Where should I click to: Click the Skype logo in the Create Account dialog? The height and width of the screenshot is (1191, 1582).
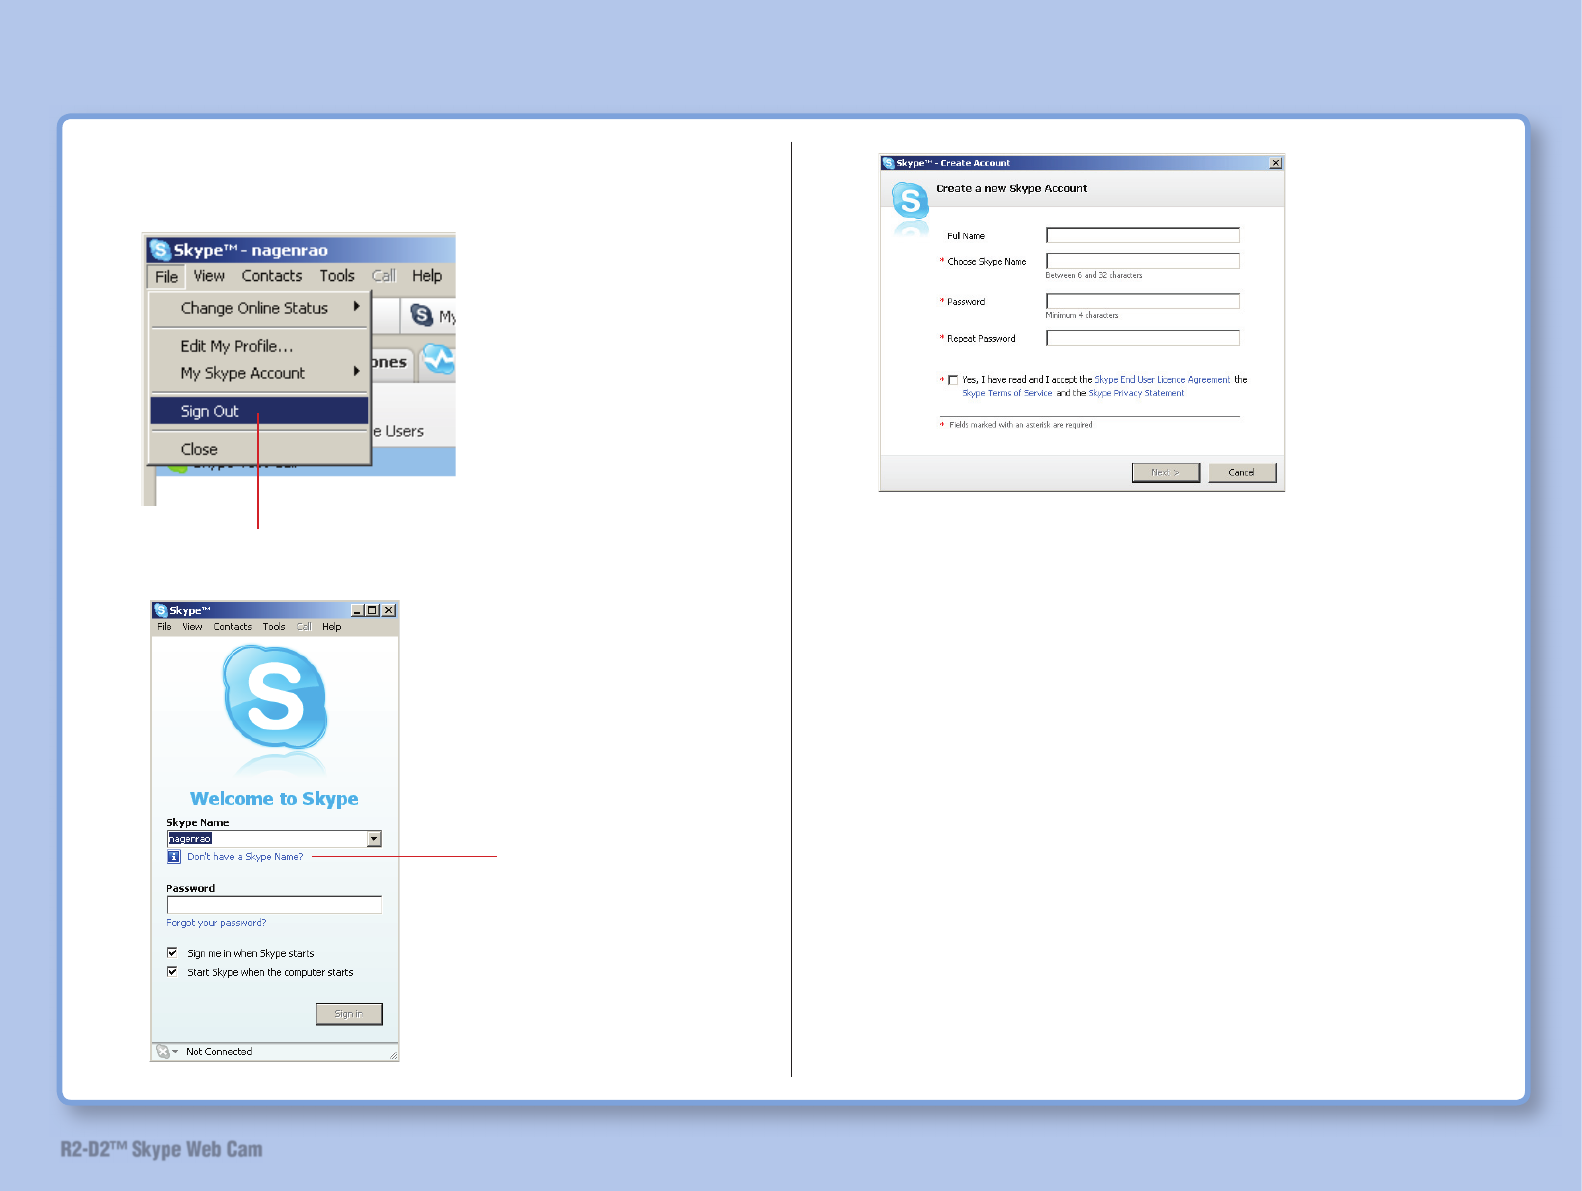(x=910, y=202)
